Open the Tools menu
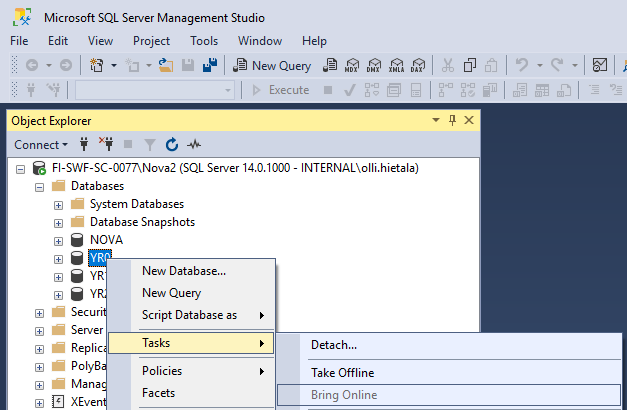 coord(204,41)
